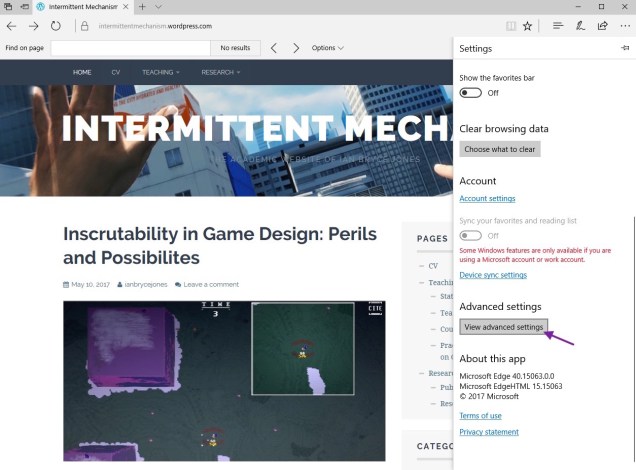This screenshot has width=636, height=470.
Task: Click Choose what to clear button
Action: pyautogui.click(x=500, y=149)
